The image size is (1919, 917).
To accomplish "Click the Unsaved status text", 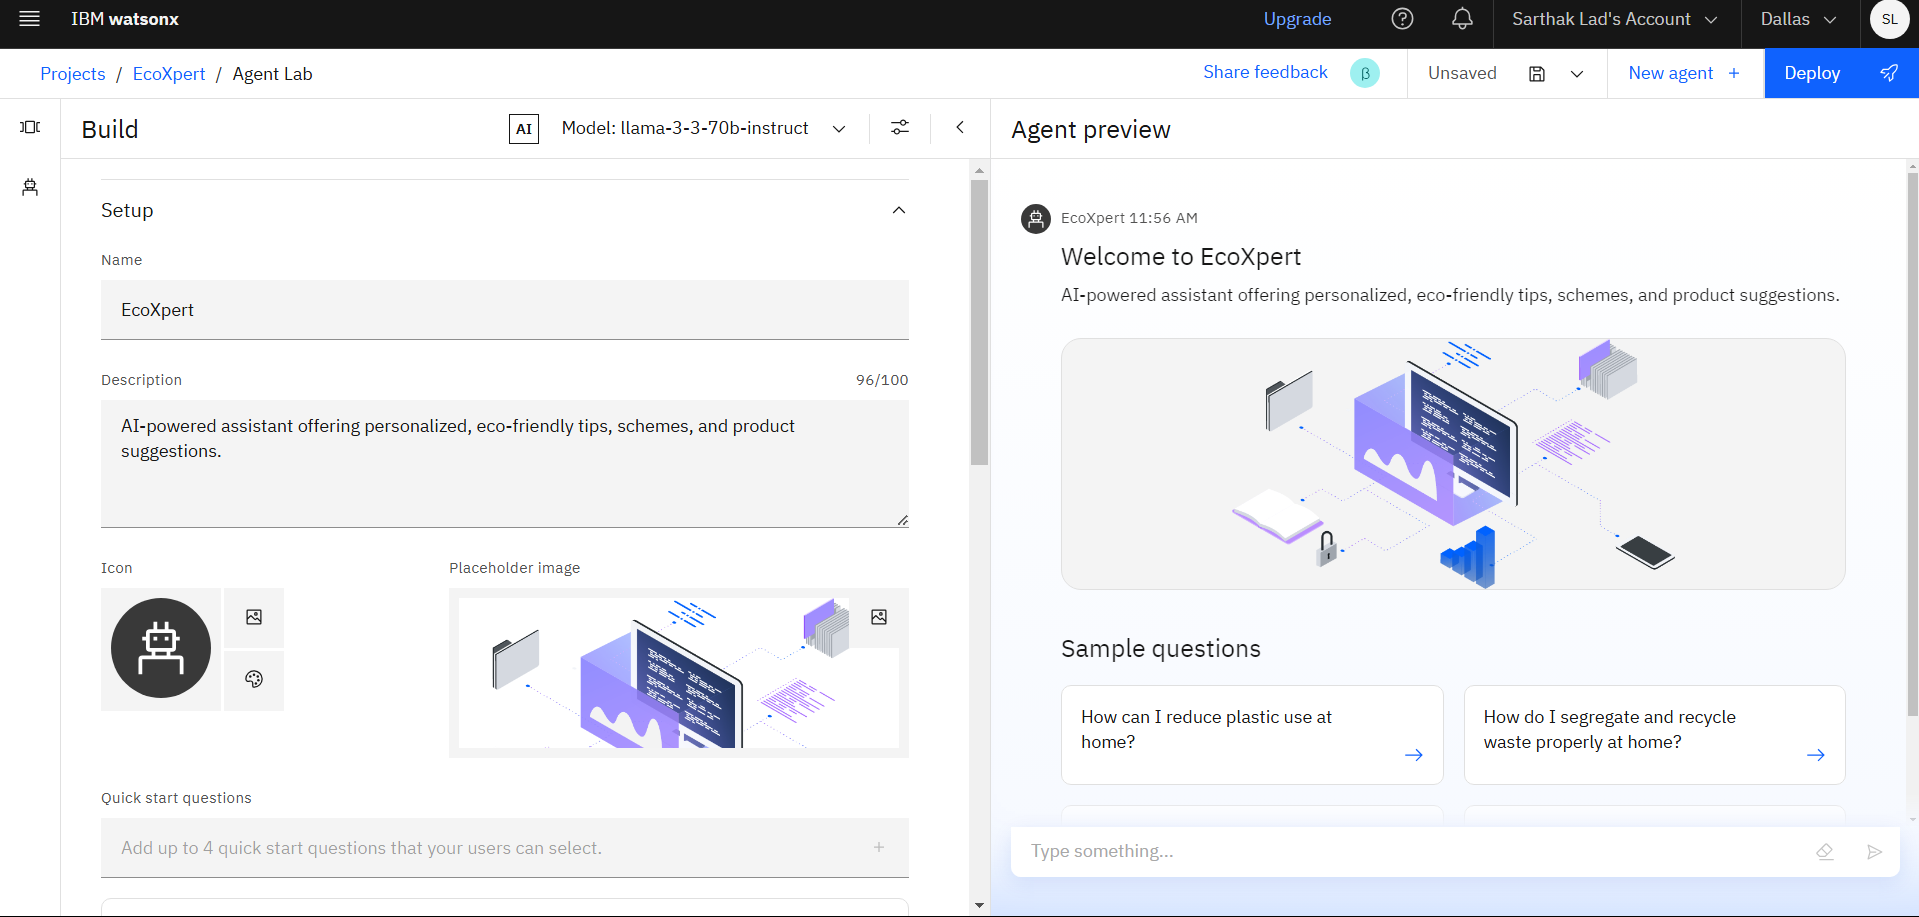I will coord(1462,73).
